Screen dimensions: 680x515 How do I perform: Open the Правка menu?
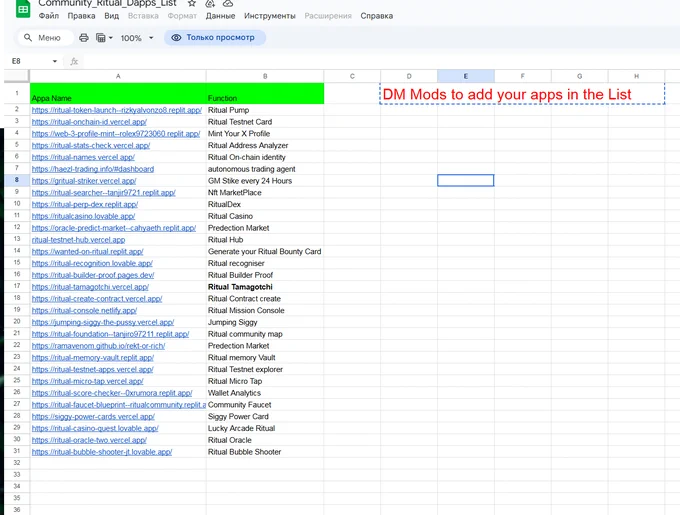click(x=81, y=16)
